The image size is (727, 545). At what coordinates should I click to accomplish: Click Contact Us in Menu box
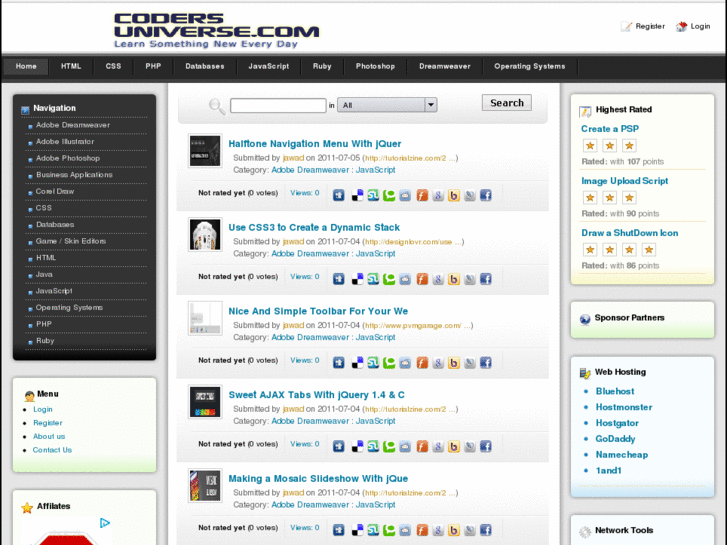52,450
